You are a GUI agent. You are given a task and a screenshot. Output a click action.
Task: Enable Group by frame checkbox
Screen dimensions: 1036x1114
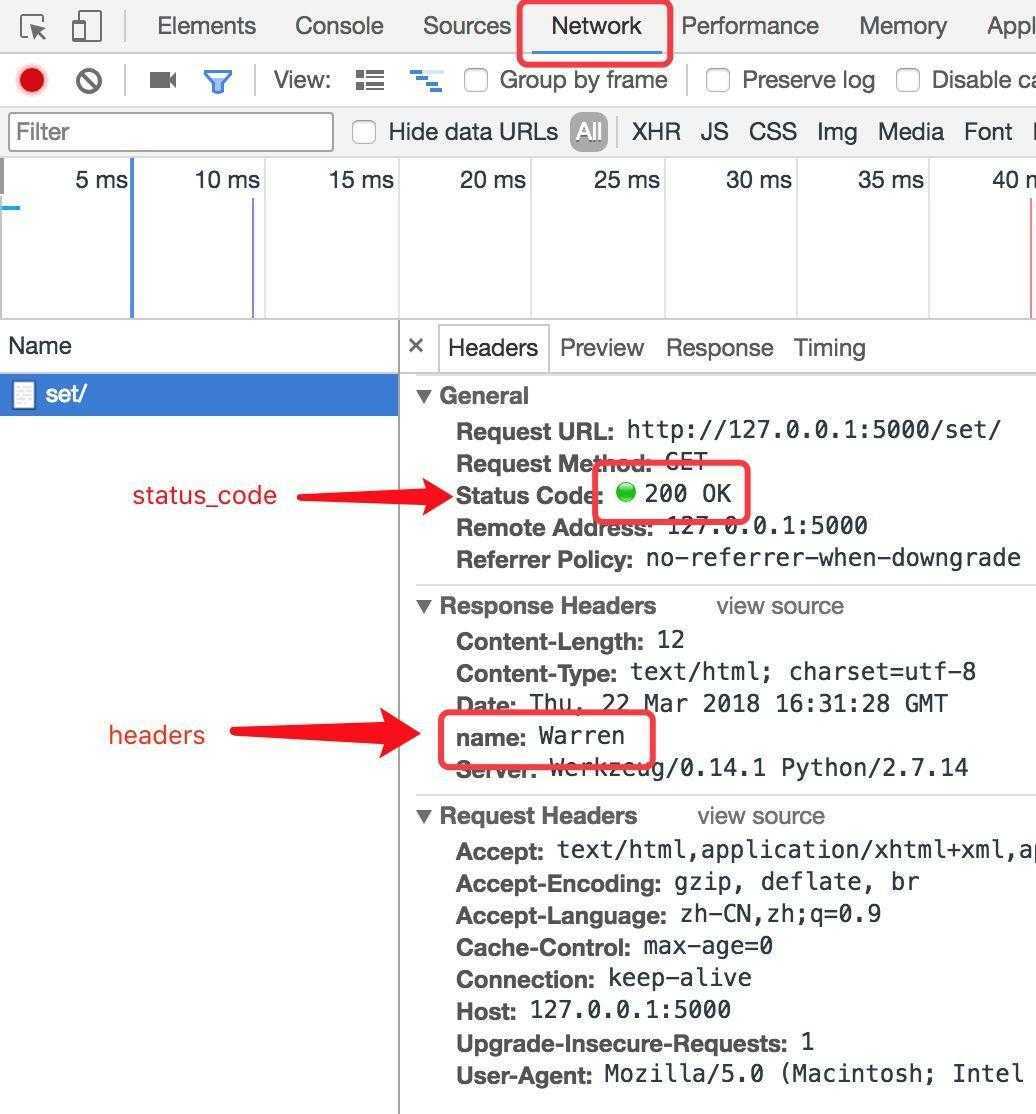pos(475,80)
